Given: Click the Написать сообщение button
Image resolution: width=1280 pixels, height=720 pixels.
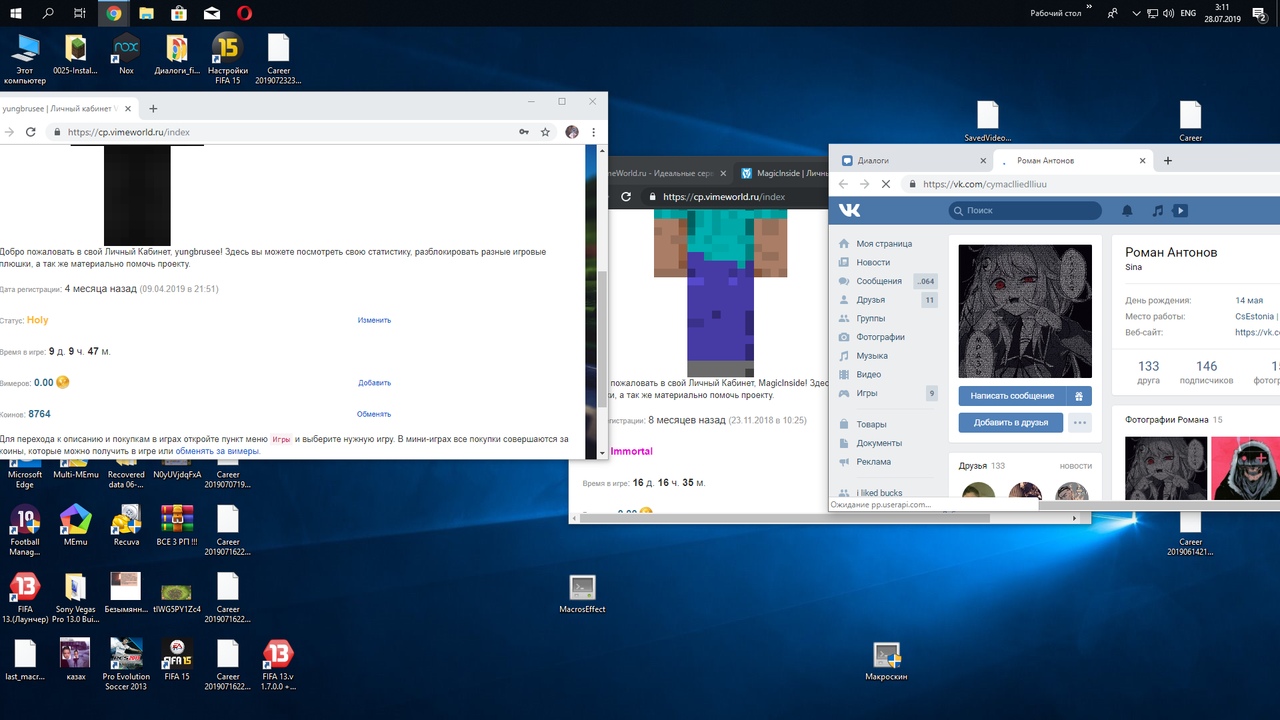Looking at the screenshot, I should point(1012,396).
